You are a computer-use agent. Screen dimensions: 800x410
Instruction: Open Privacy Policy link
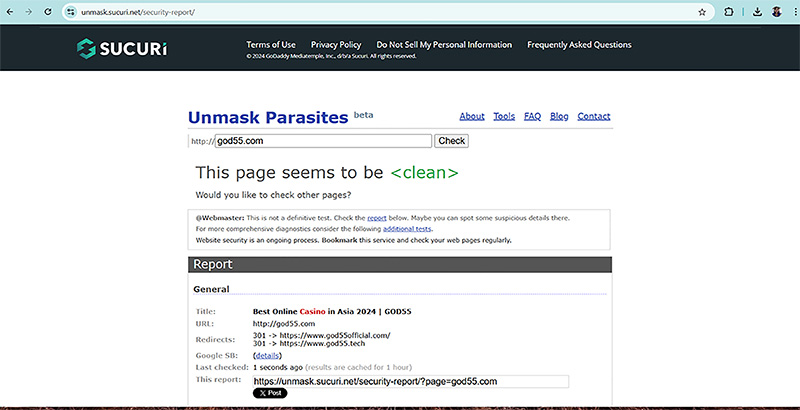pyautogui.click(x=336, y=45)
